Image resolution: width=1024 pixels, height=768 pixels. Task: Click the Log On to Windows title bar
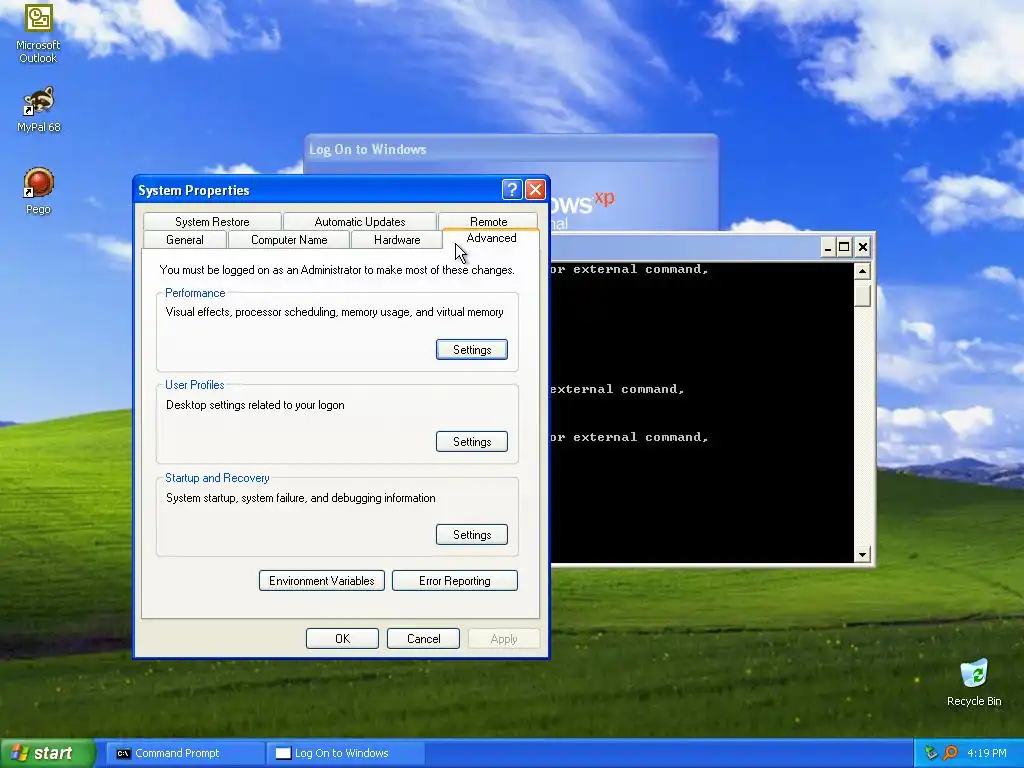tap(511, 149)
